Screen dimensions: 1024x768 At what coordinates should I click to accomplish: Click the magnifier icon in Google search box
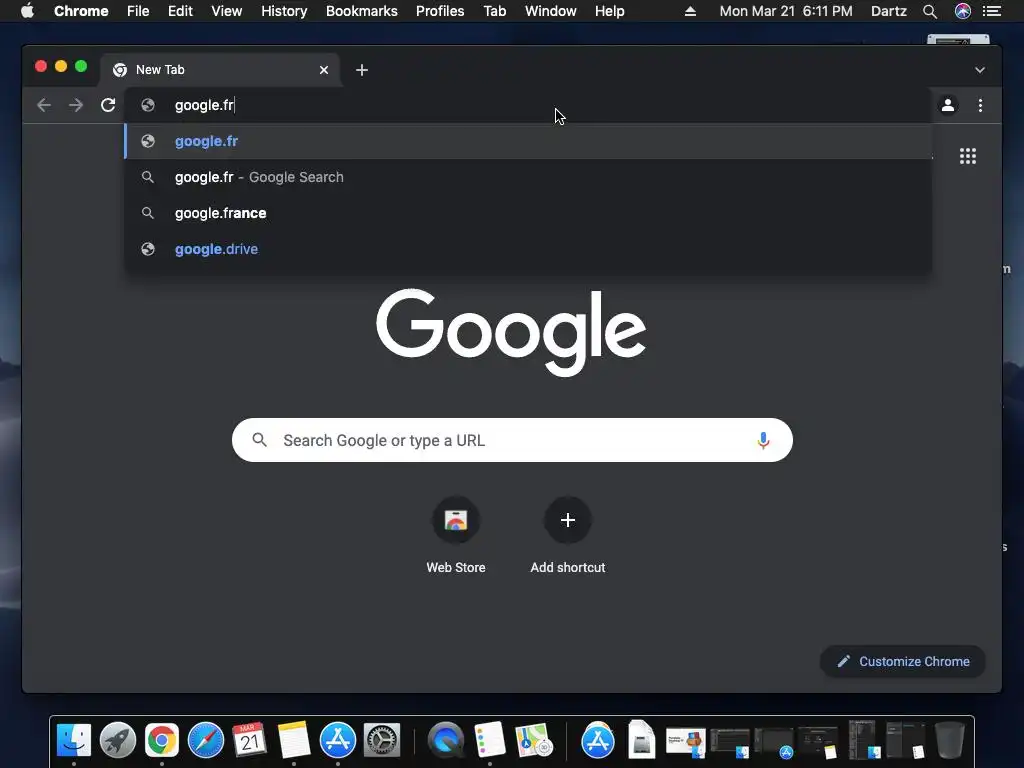[x=259, y=440]
